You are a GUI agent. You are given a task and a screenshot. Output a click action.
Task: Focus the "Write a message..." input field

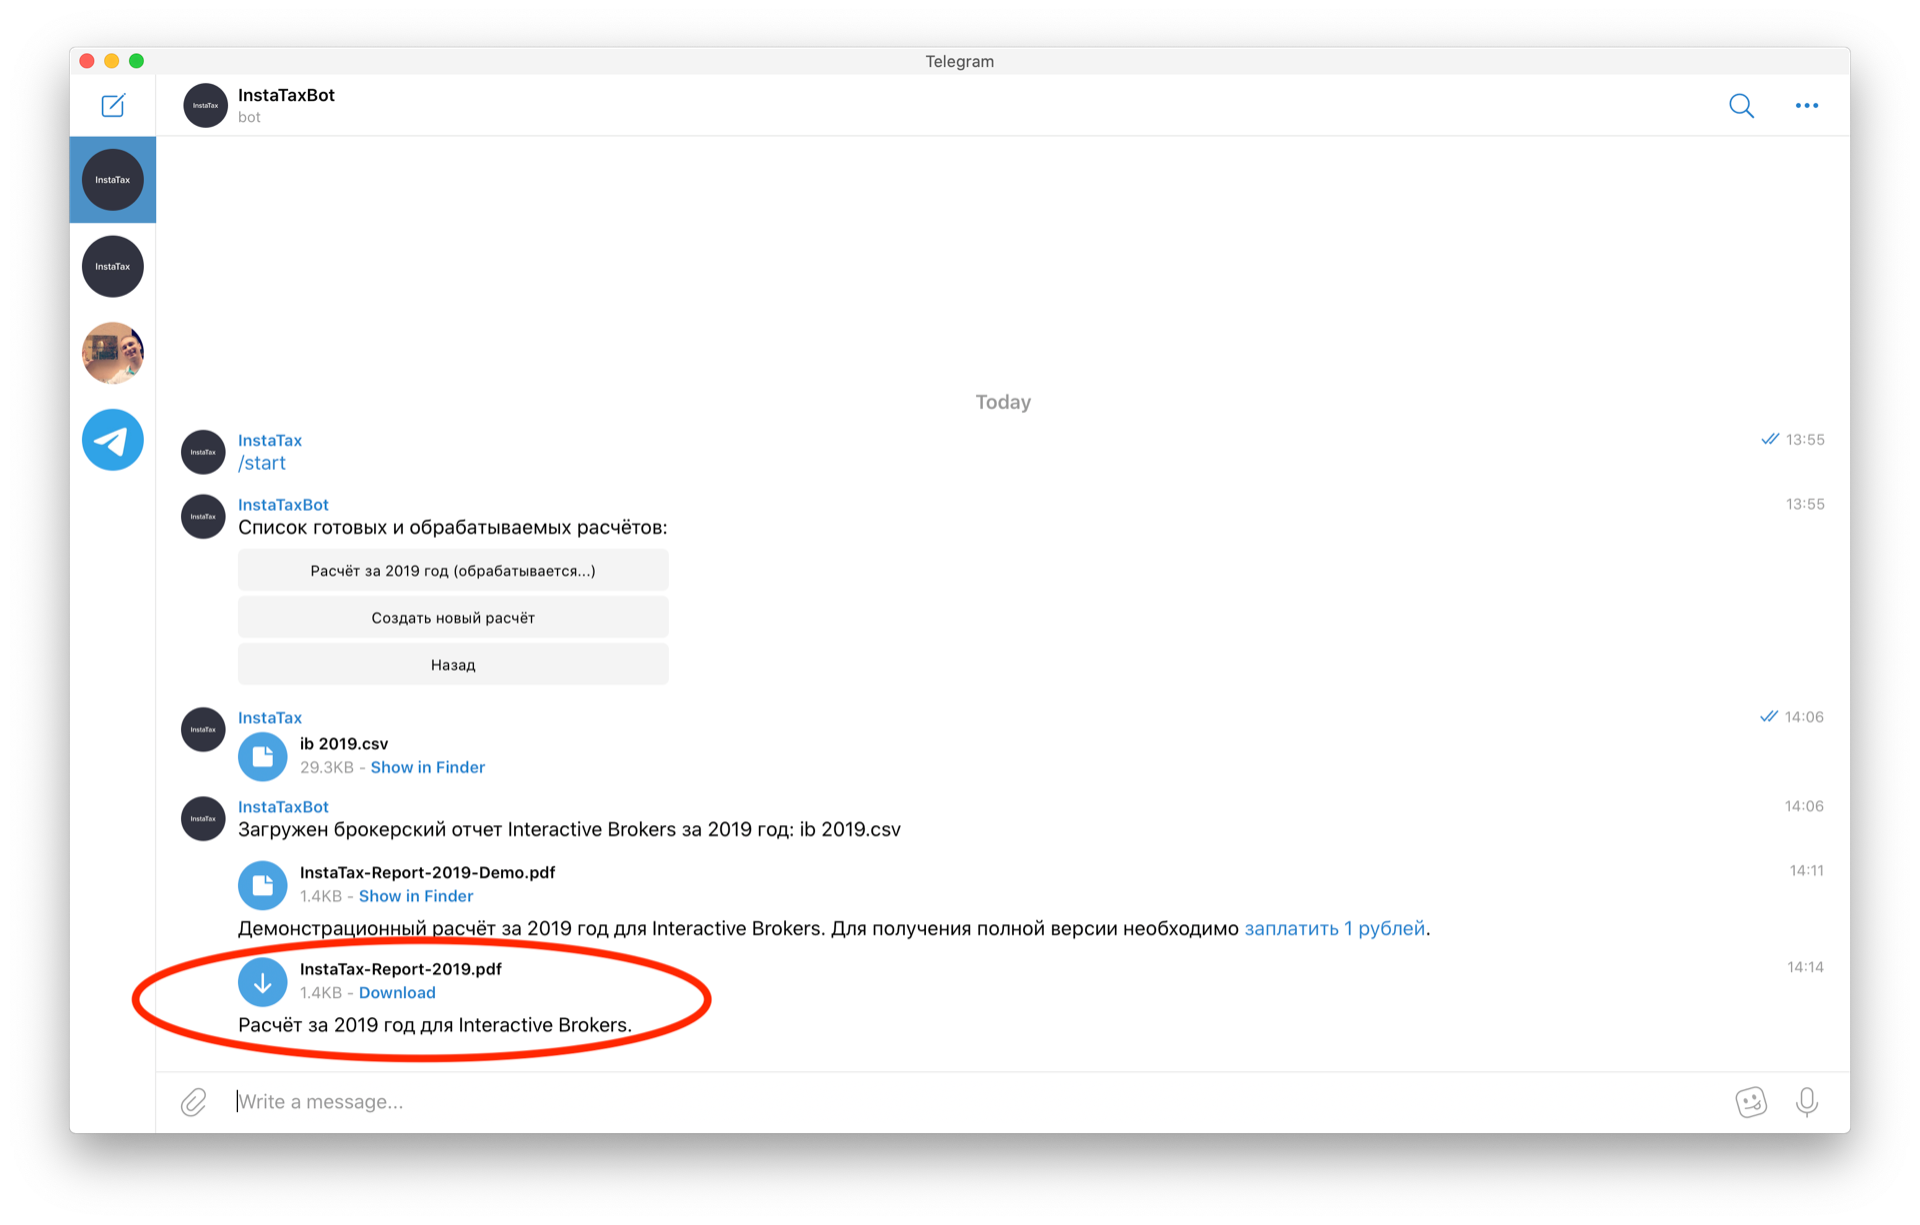(900, 1102)
